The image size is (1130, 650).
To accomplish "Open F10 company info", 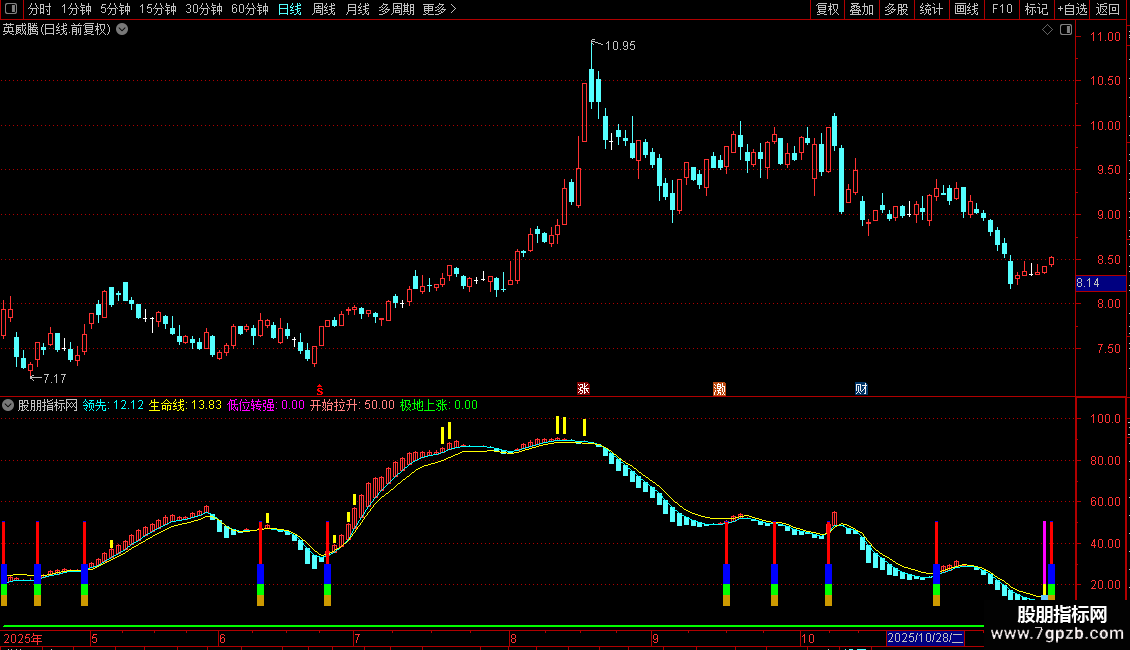I will click(1002, 9).
